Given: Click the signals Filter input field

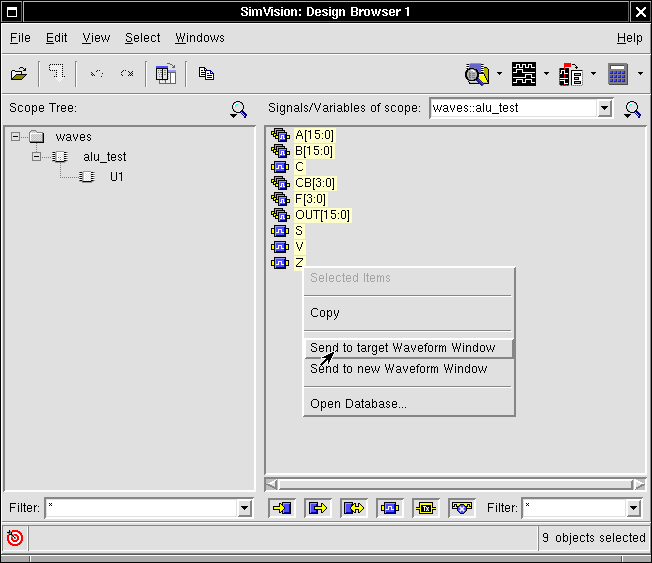Looking at the screenshot, I should click(574, 508).
